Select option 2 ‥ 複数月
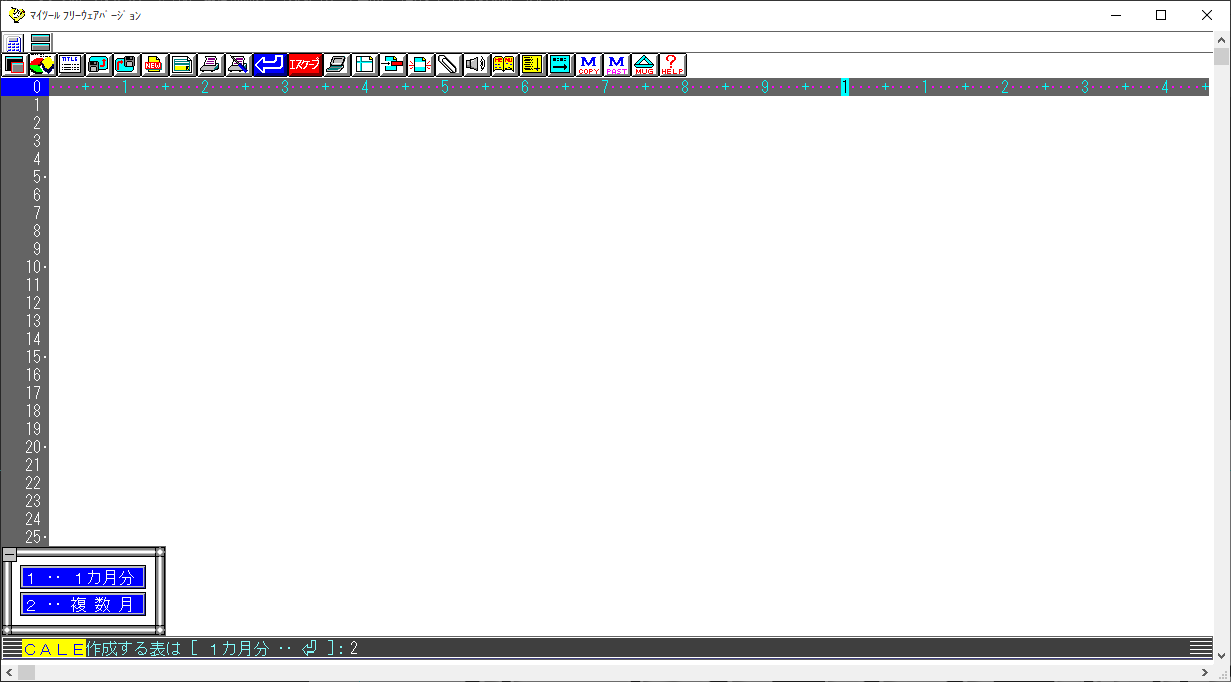 click(x=83, y=604)
